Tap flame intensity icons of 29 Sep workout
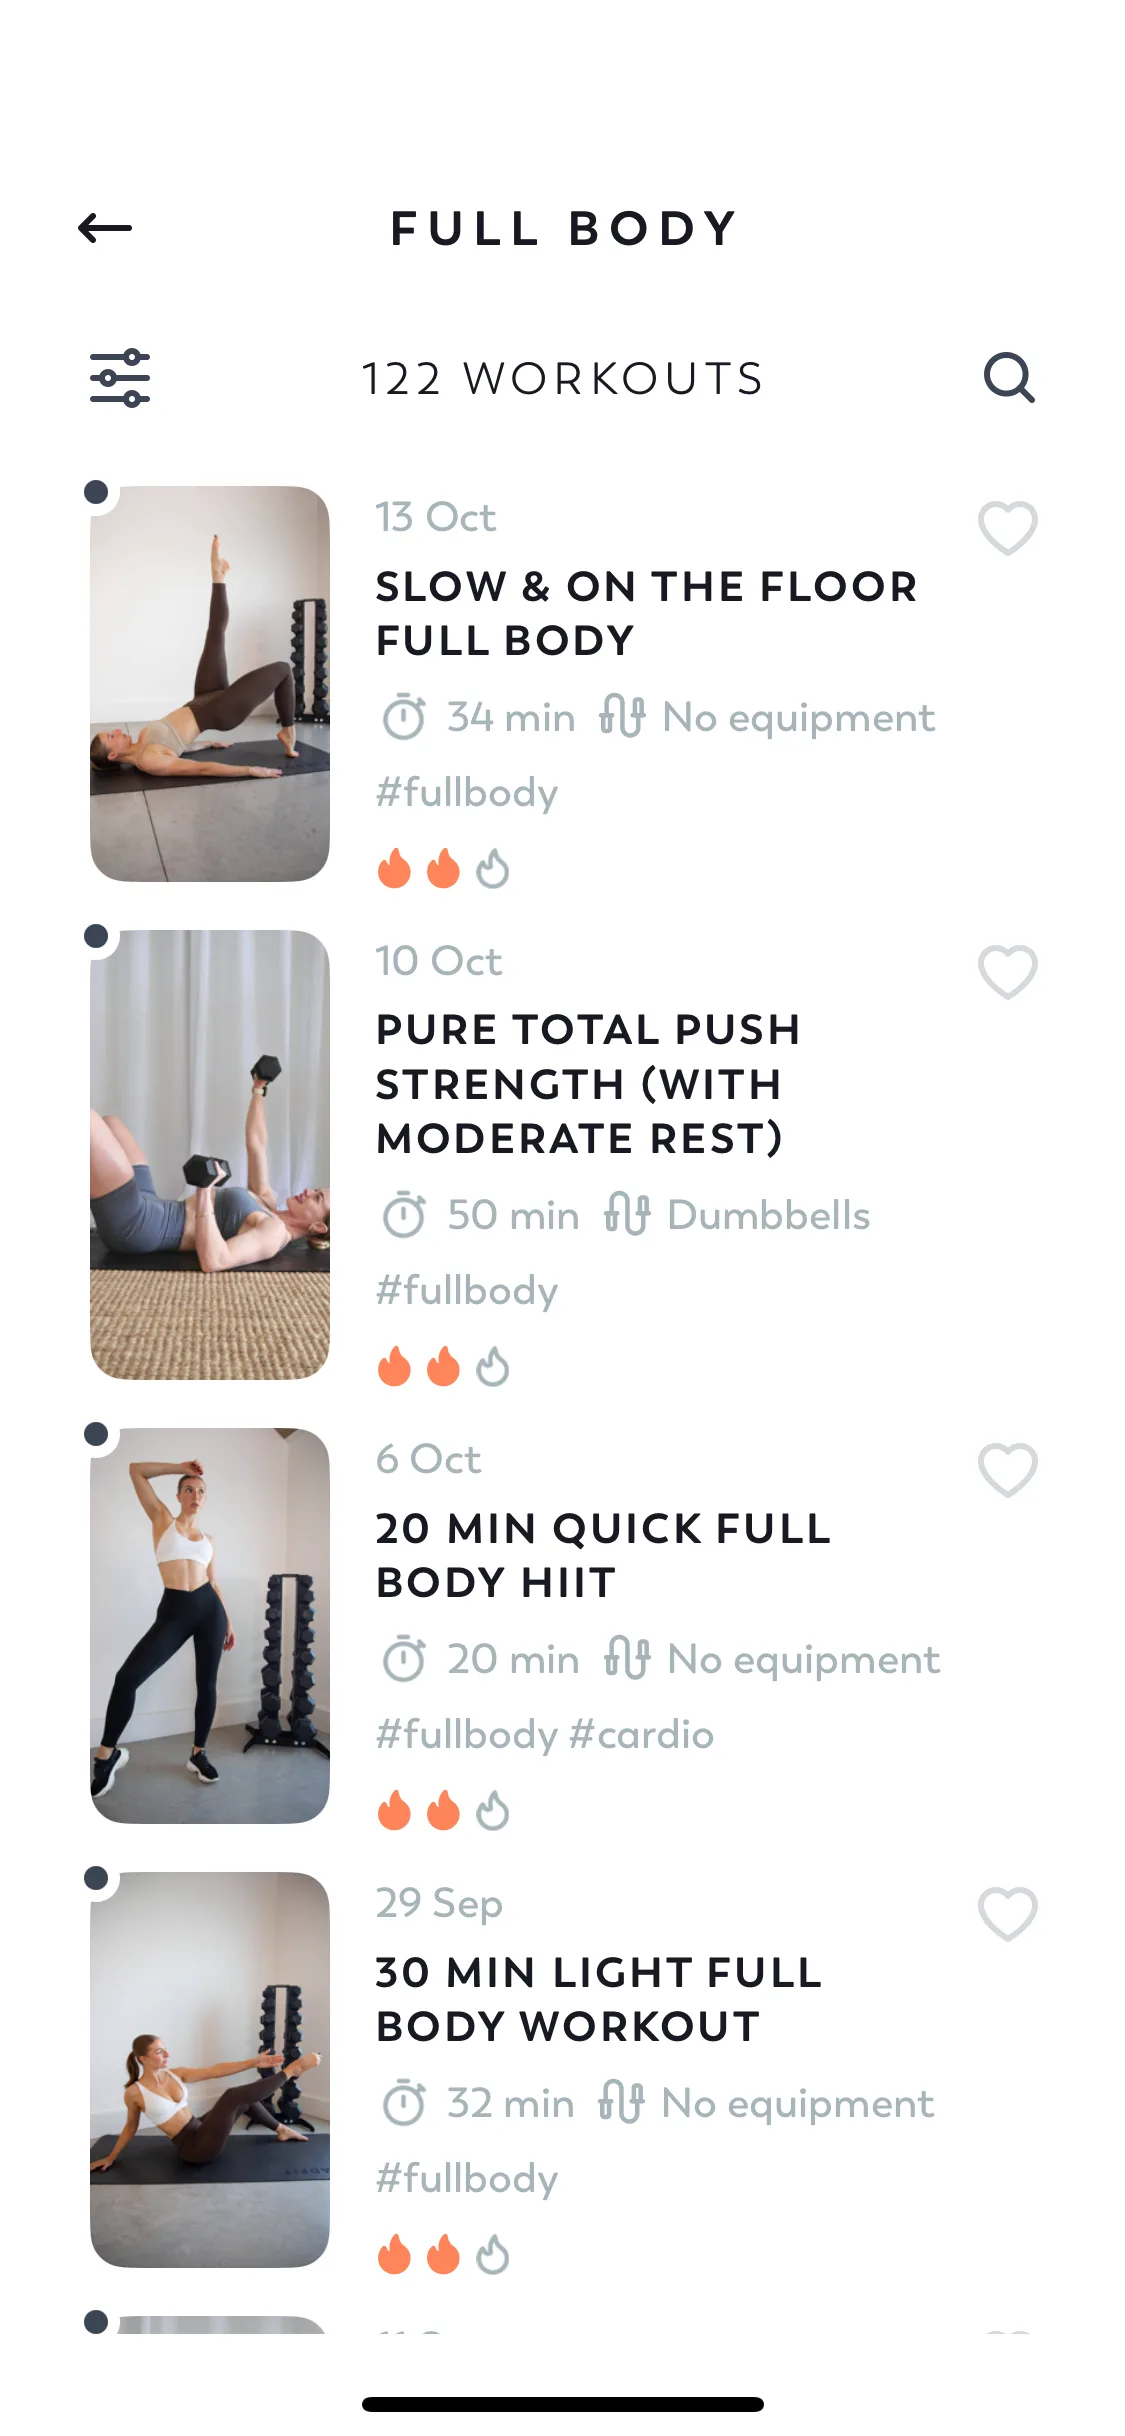Image resolution: width=1125 pixels, height=2436 pixels. (443, 2254)
